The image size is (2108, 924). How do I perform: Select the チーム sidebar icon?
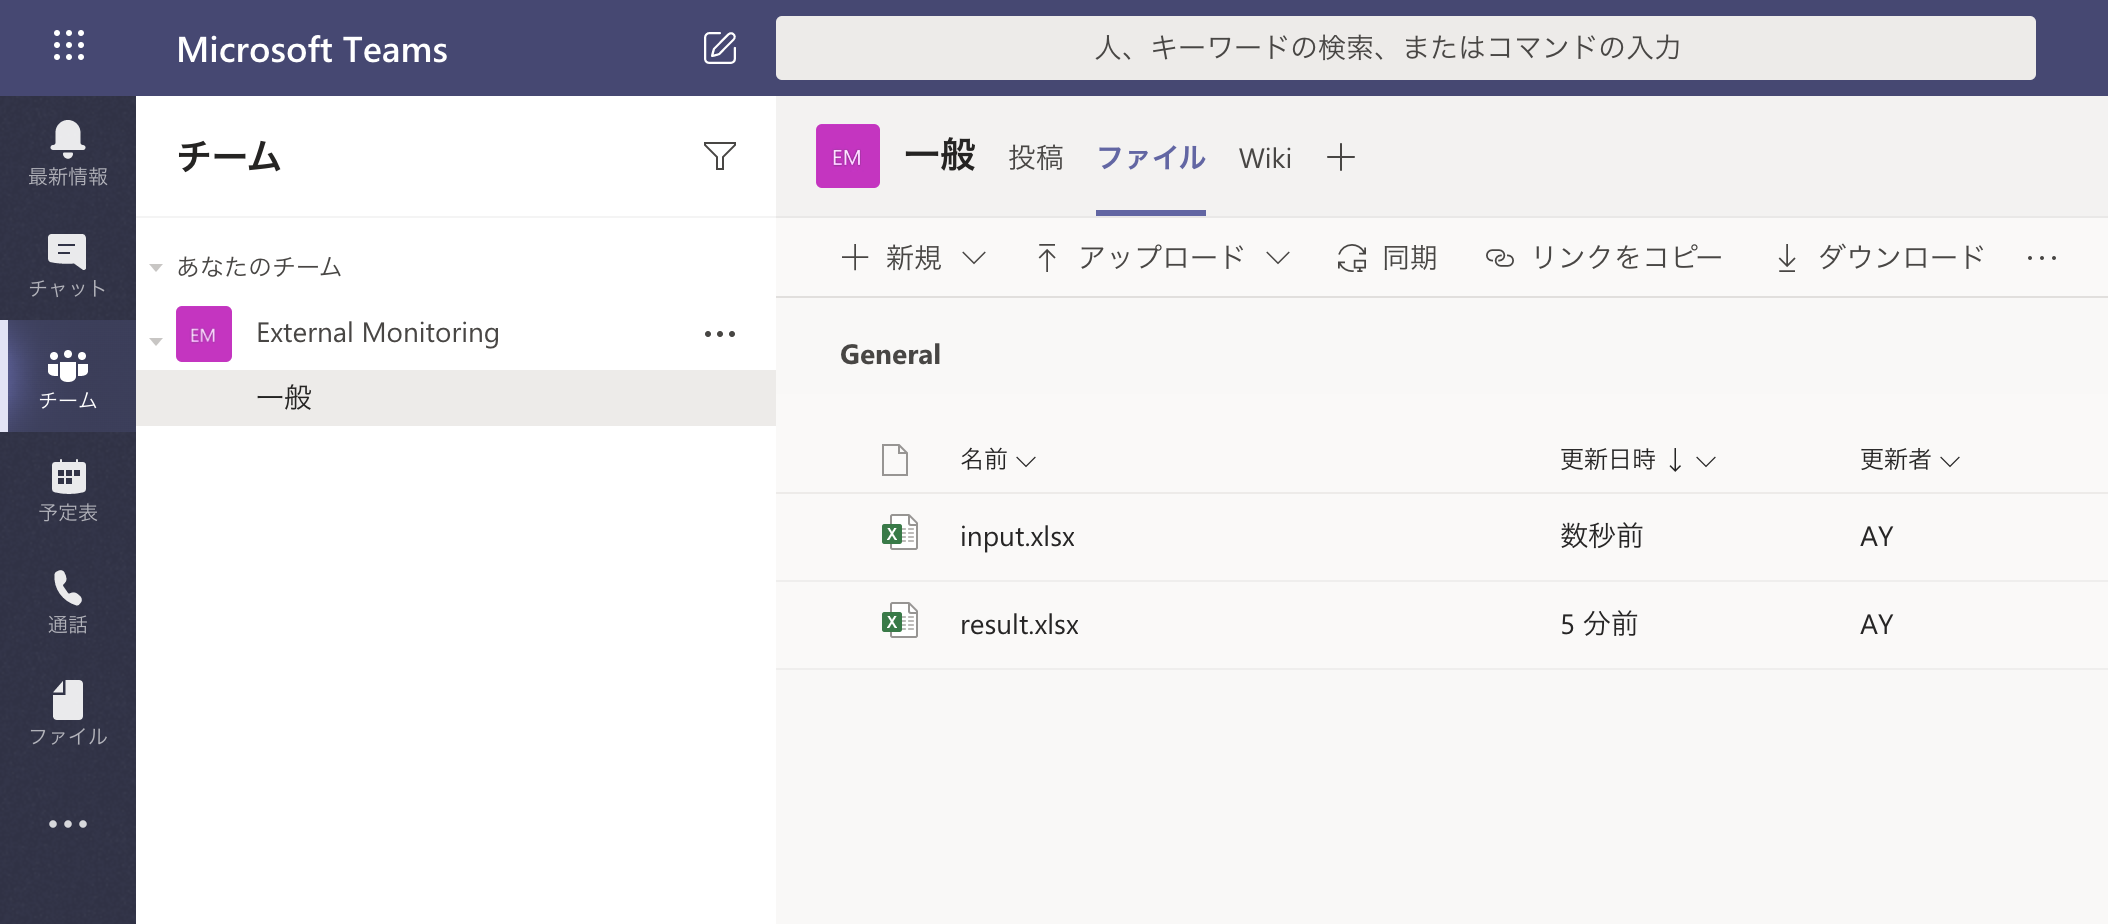[x=68, y=377]
